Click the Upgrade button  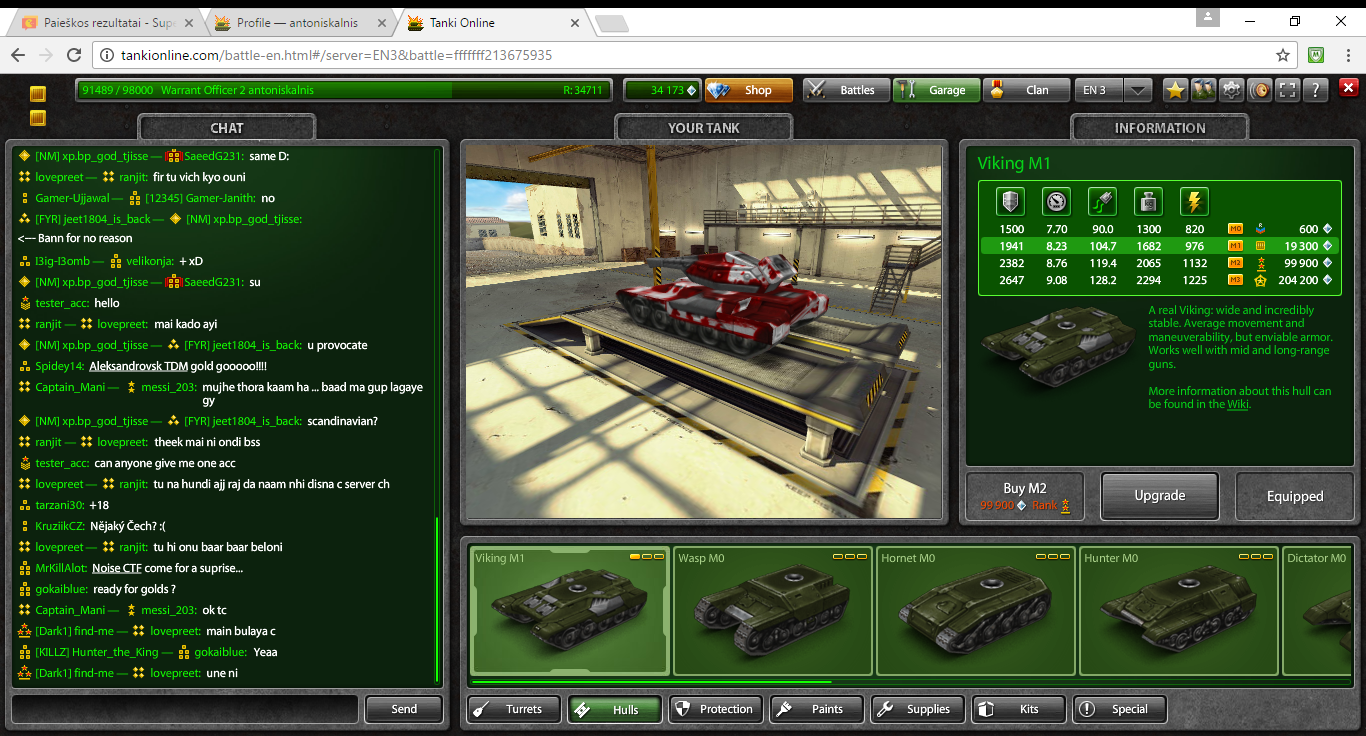[1160, 496]
